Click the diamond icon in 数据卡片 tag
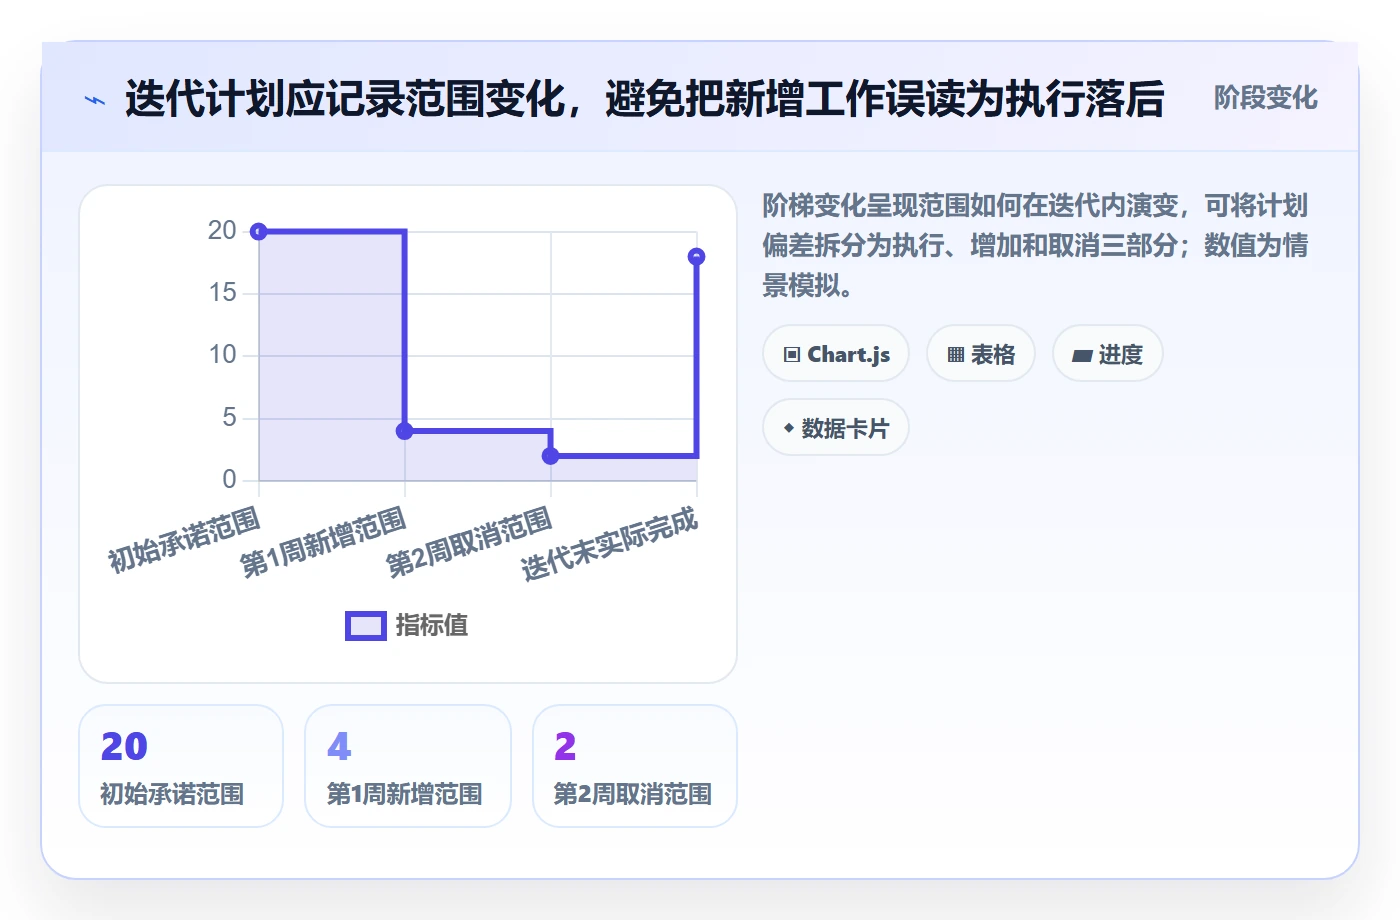1400x920 pixels. [789, 428]
